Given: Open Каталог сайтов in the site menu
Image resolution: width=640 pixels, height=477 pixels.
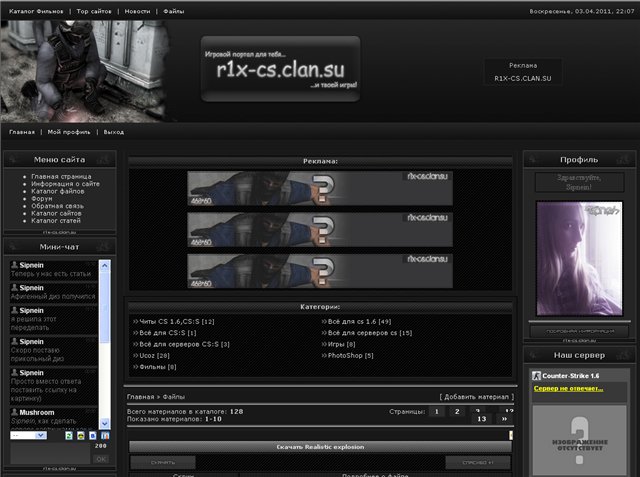Looking at the screenshot, I should 56,213.
